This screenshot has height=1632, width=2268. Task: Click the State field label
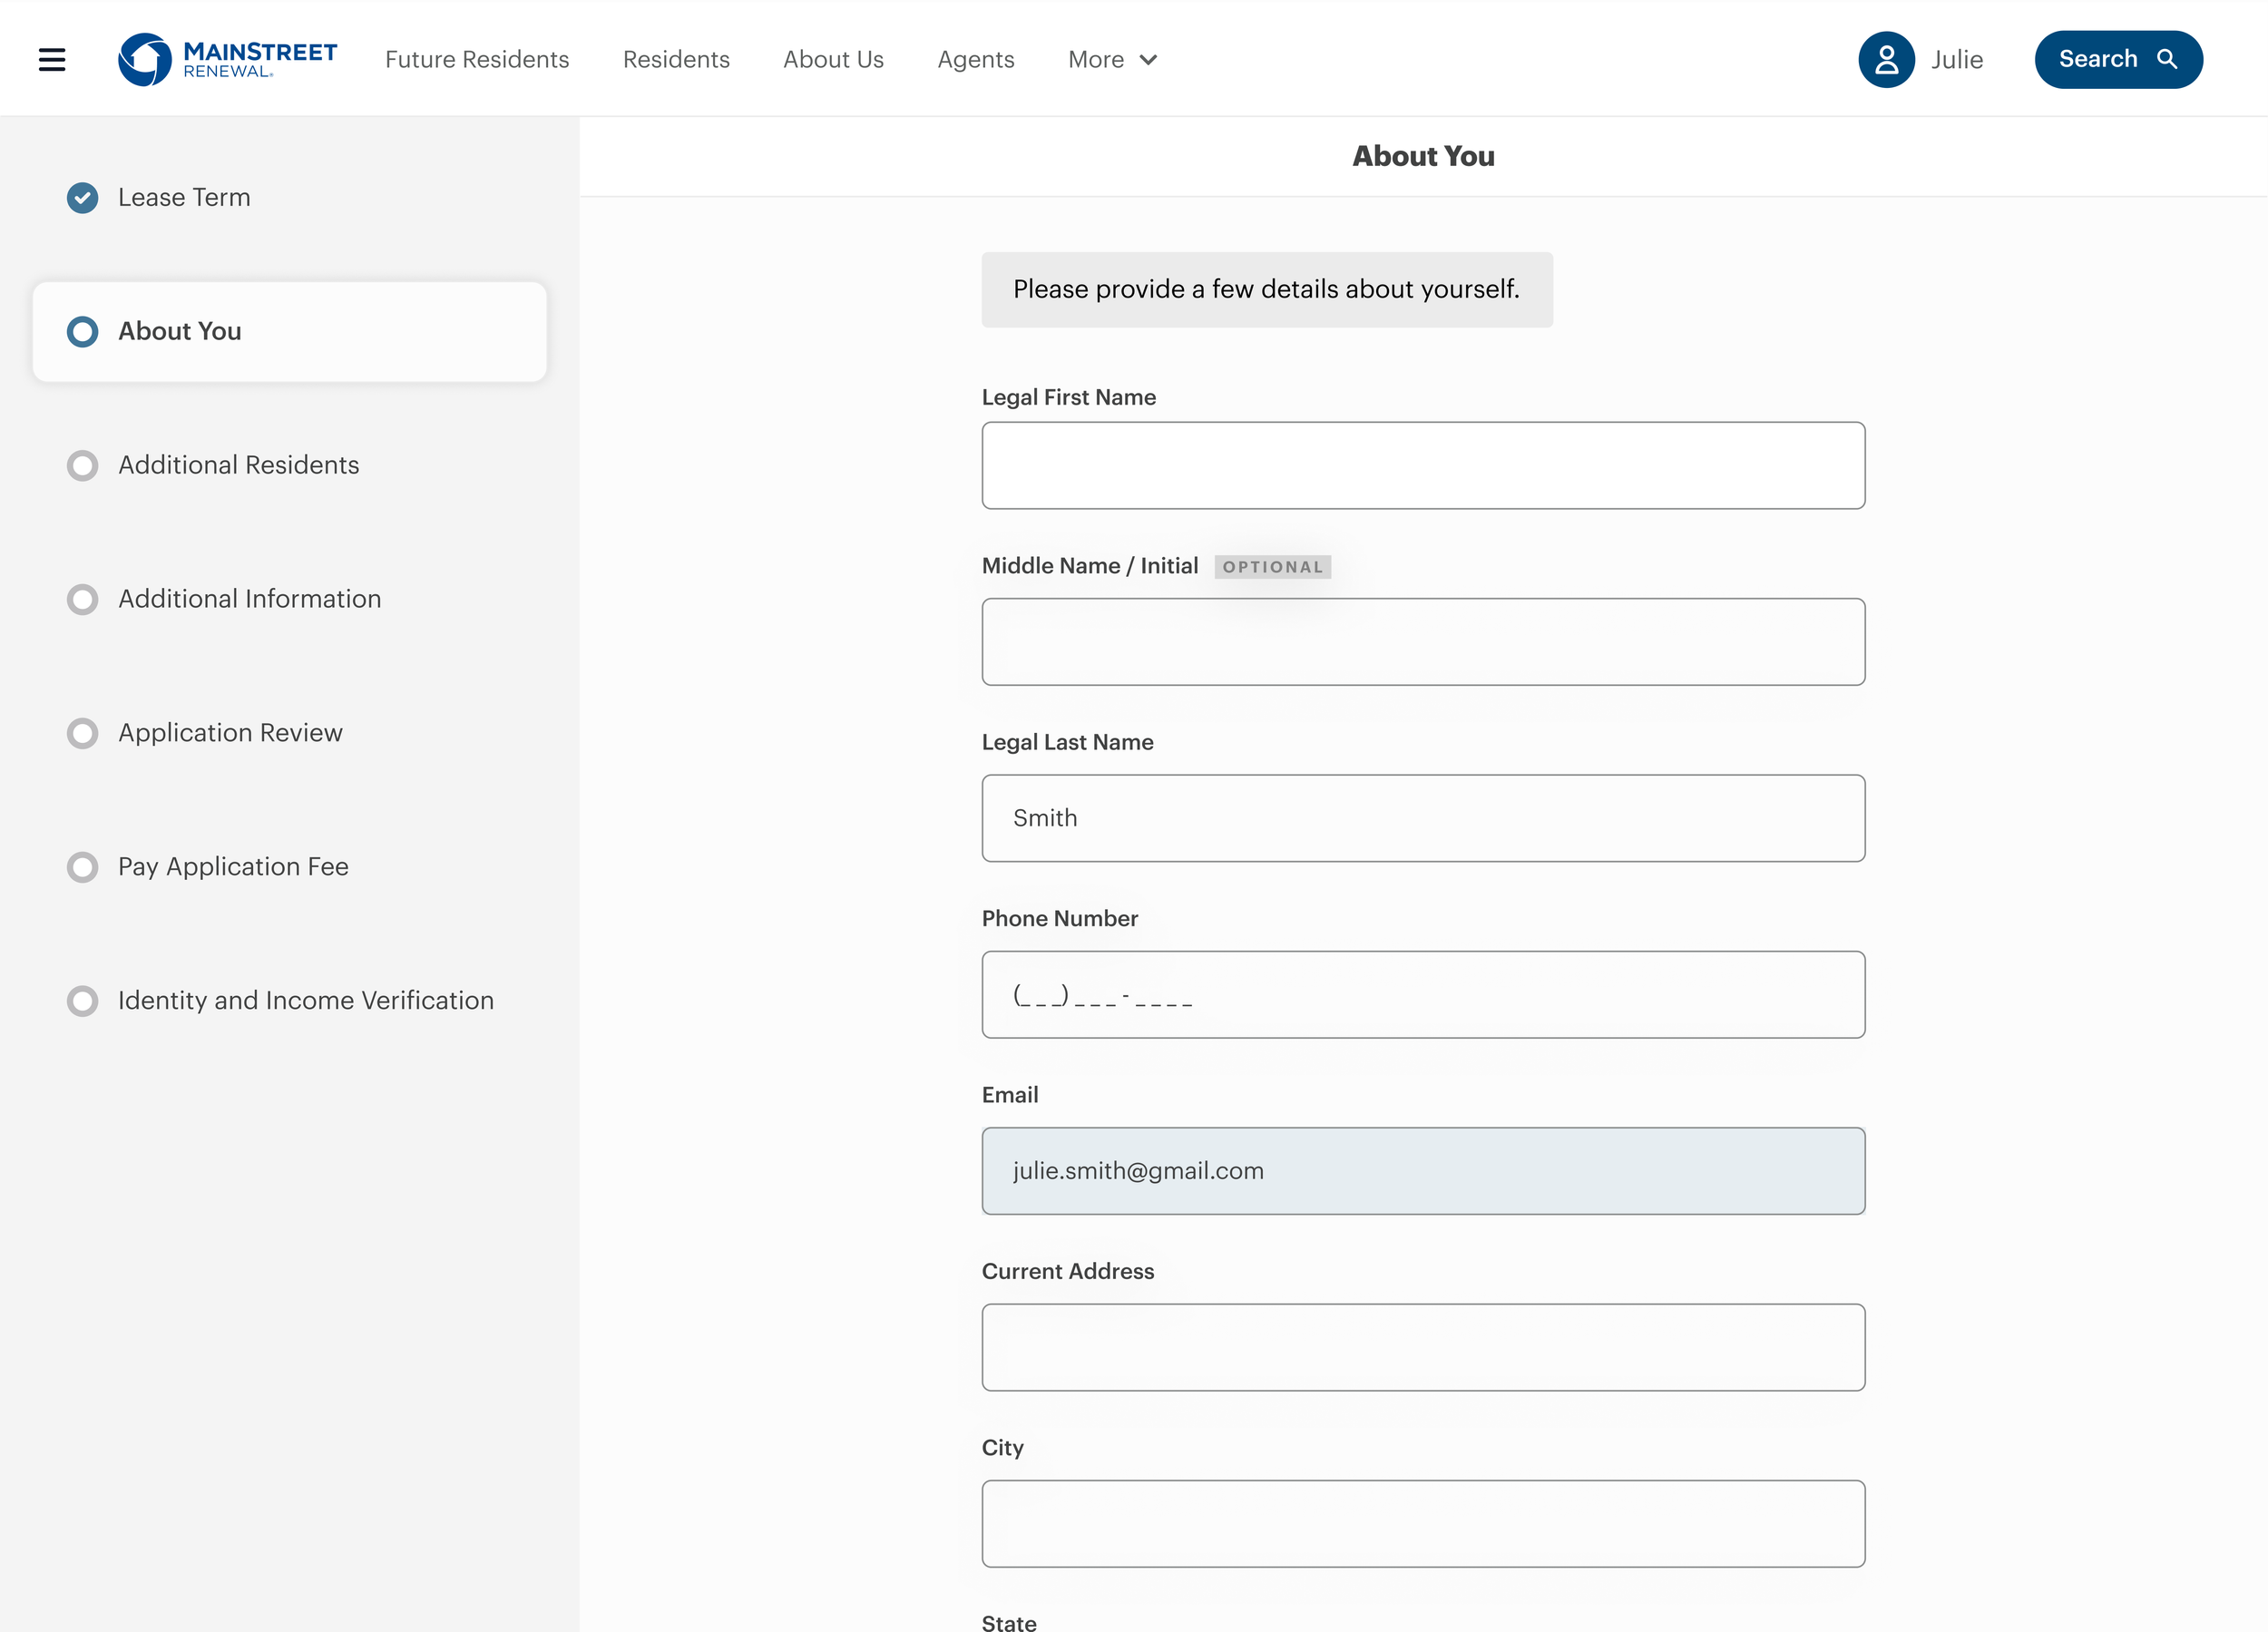(1009, 1622)
